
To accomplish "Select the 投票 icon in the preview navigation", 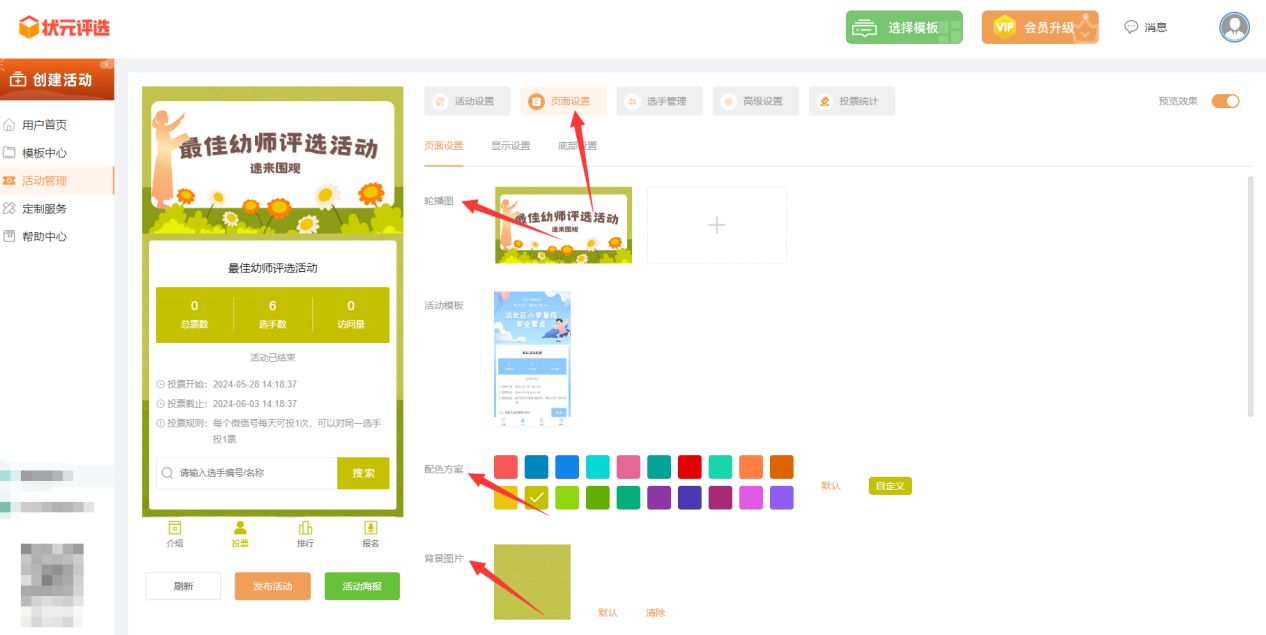I will 240,533.
